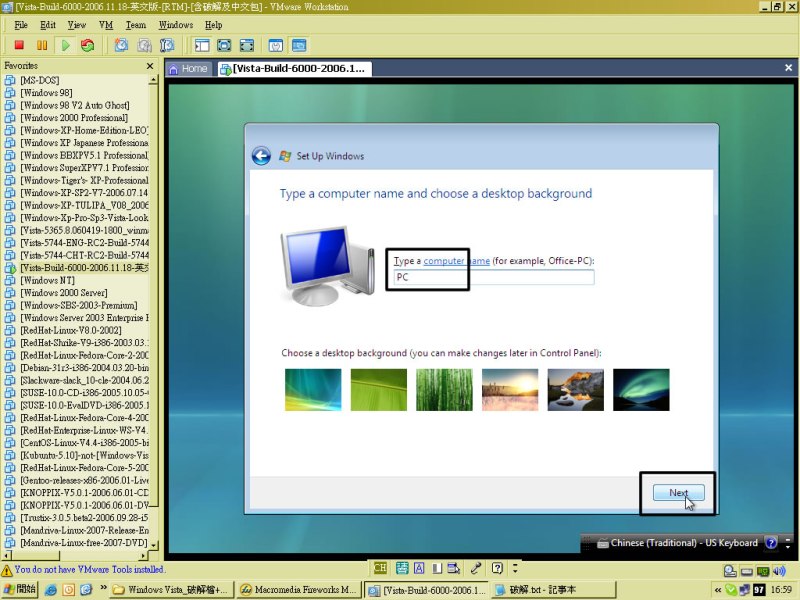Select the Vista-Build-6000 VM tab
The width and height of the screenshot is (800, 600).
[294, 69]
